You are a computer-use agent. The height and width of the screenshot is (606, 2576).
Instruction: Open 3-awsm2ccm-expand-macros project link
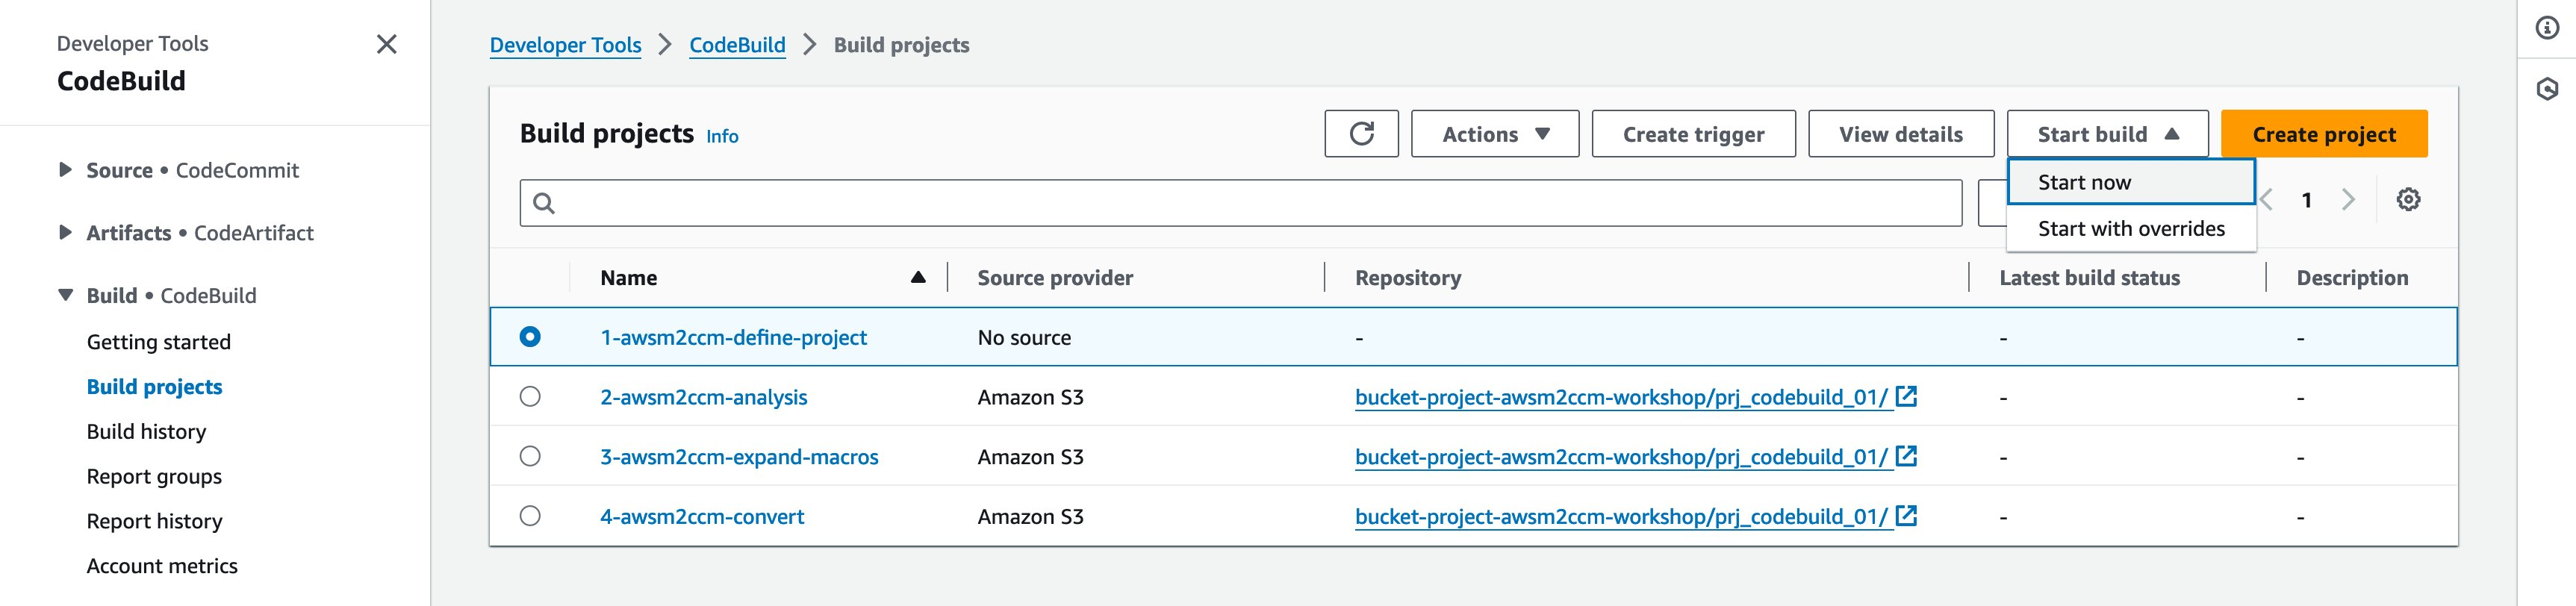point(739,457)
